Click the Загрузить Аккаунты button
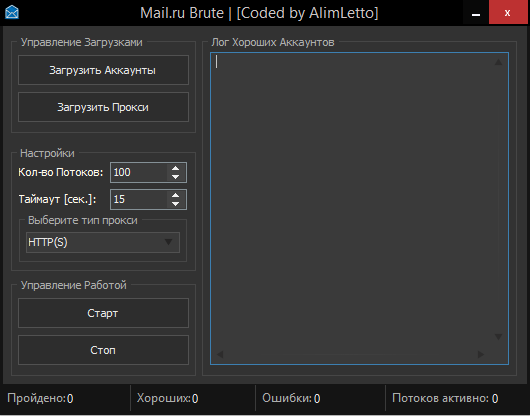The width and height of the screenshot is (530, 416). [x=103, y=70]
